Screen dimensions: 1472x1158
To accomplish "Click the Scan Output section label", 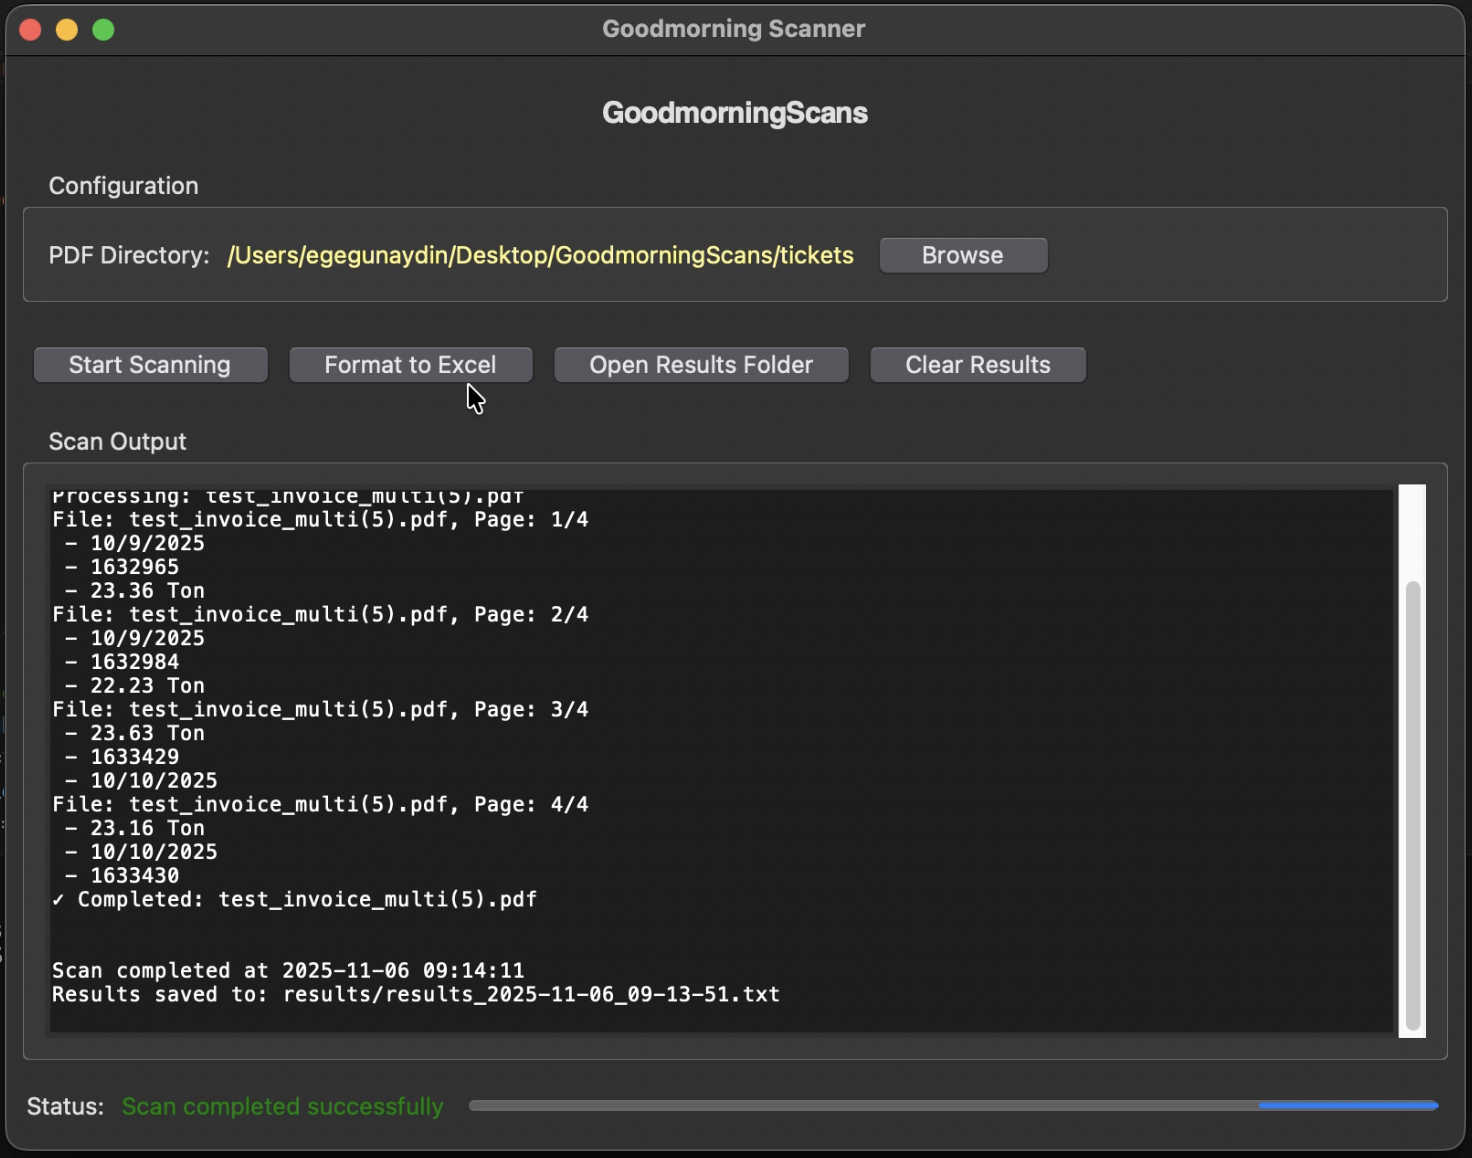I will tap(117, 441).
